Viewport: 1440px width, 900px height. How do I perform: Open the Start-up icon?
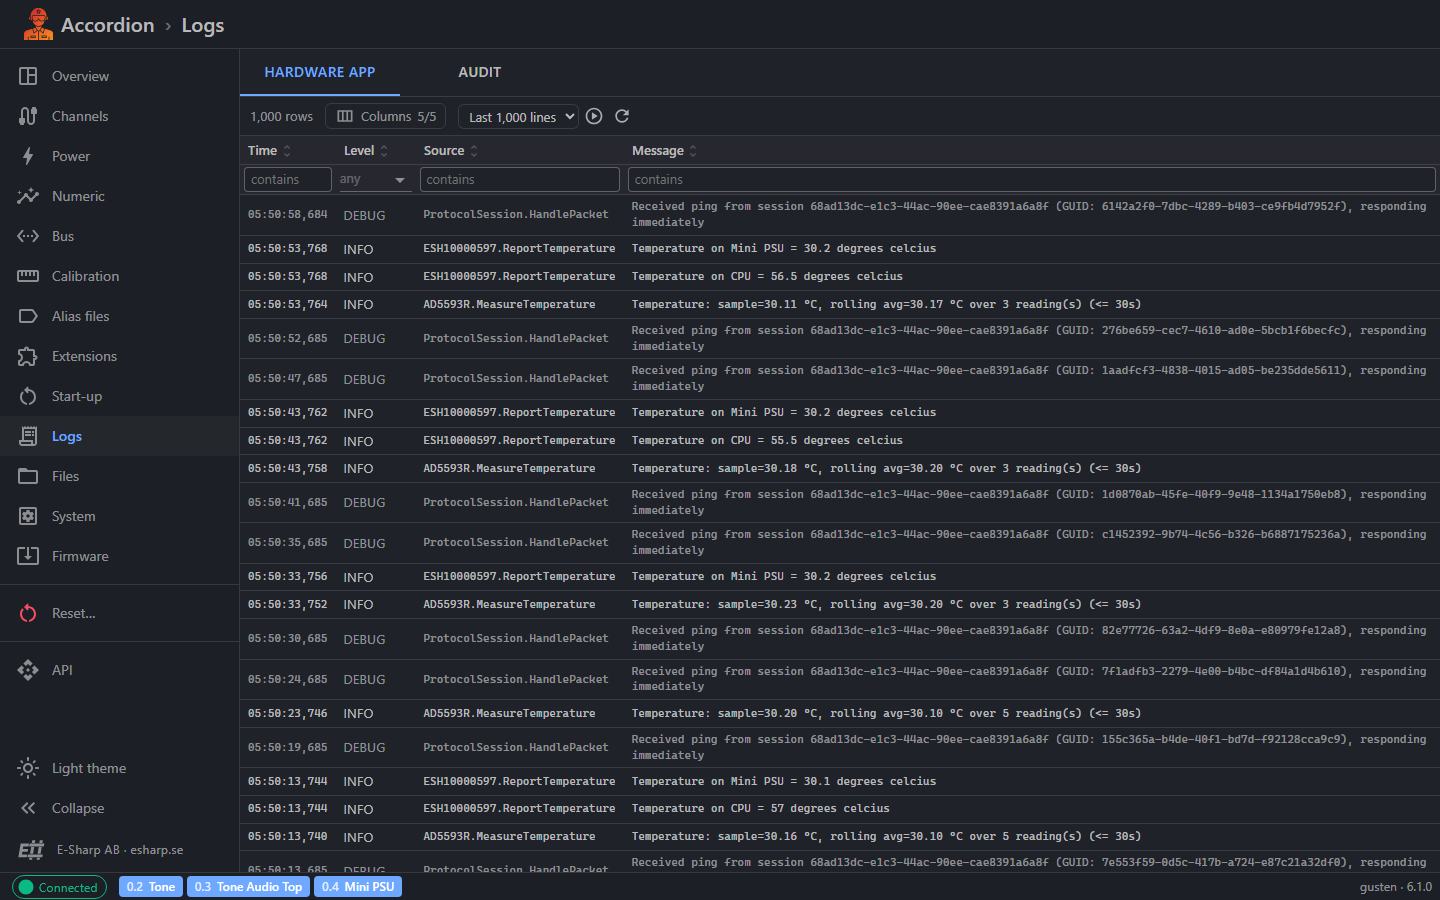point(28,396)
